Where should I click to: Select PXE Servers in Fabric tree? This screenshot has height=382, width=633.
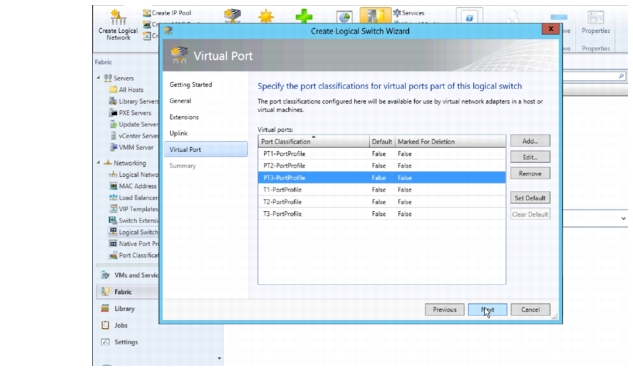coord(130,113)
